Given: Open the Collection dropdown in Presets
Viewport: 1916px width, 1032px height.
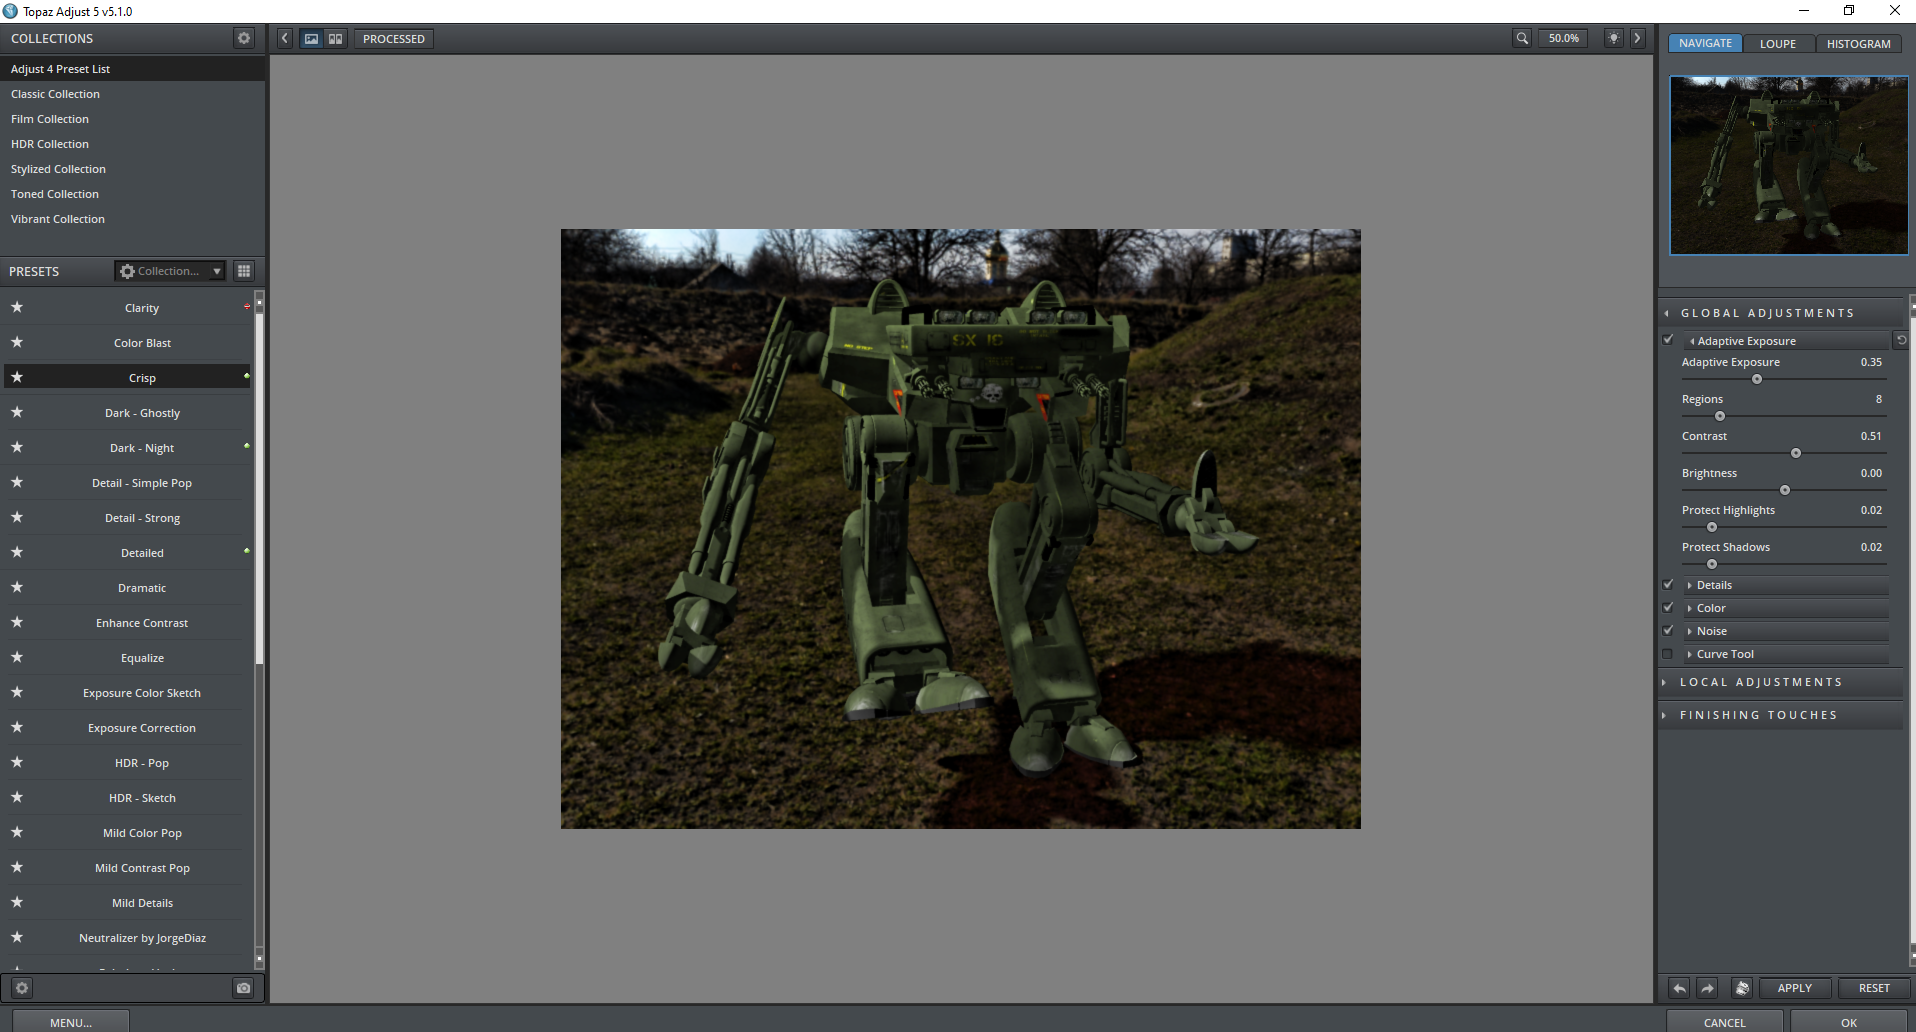Looking at the screenshot, I should [170, 271].
